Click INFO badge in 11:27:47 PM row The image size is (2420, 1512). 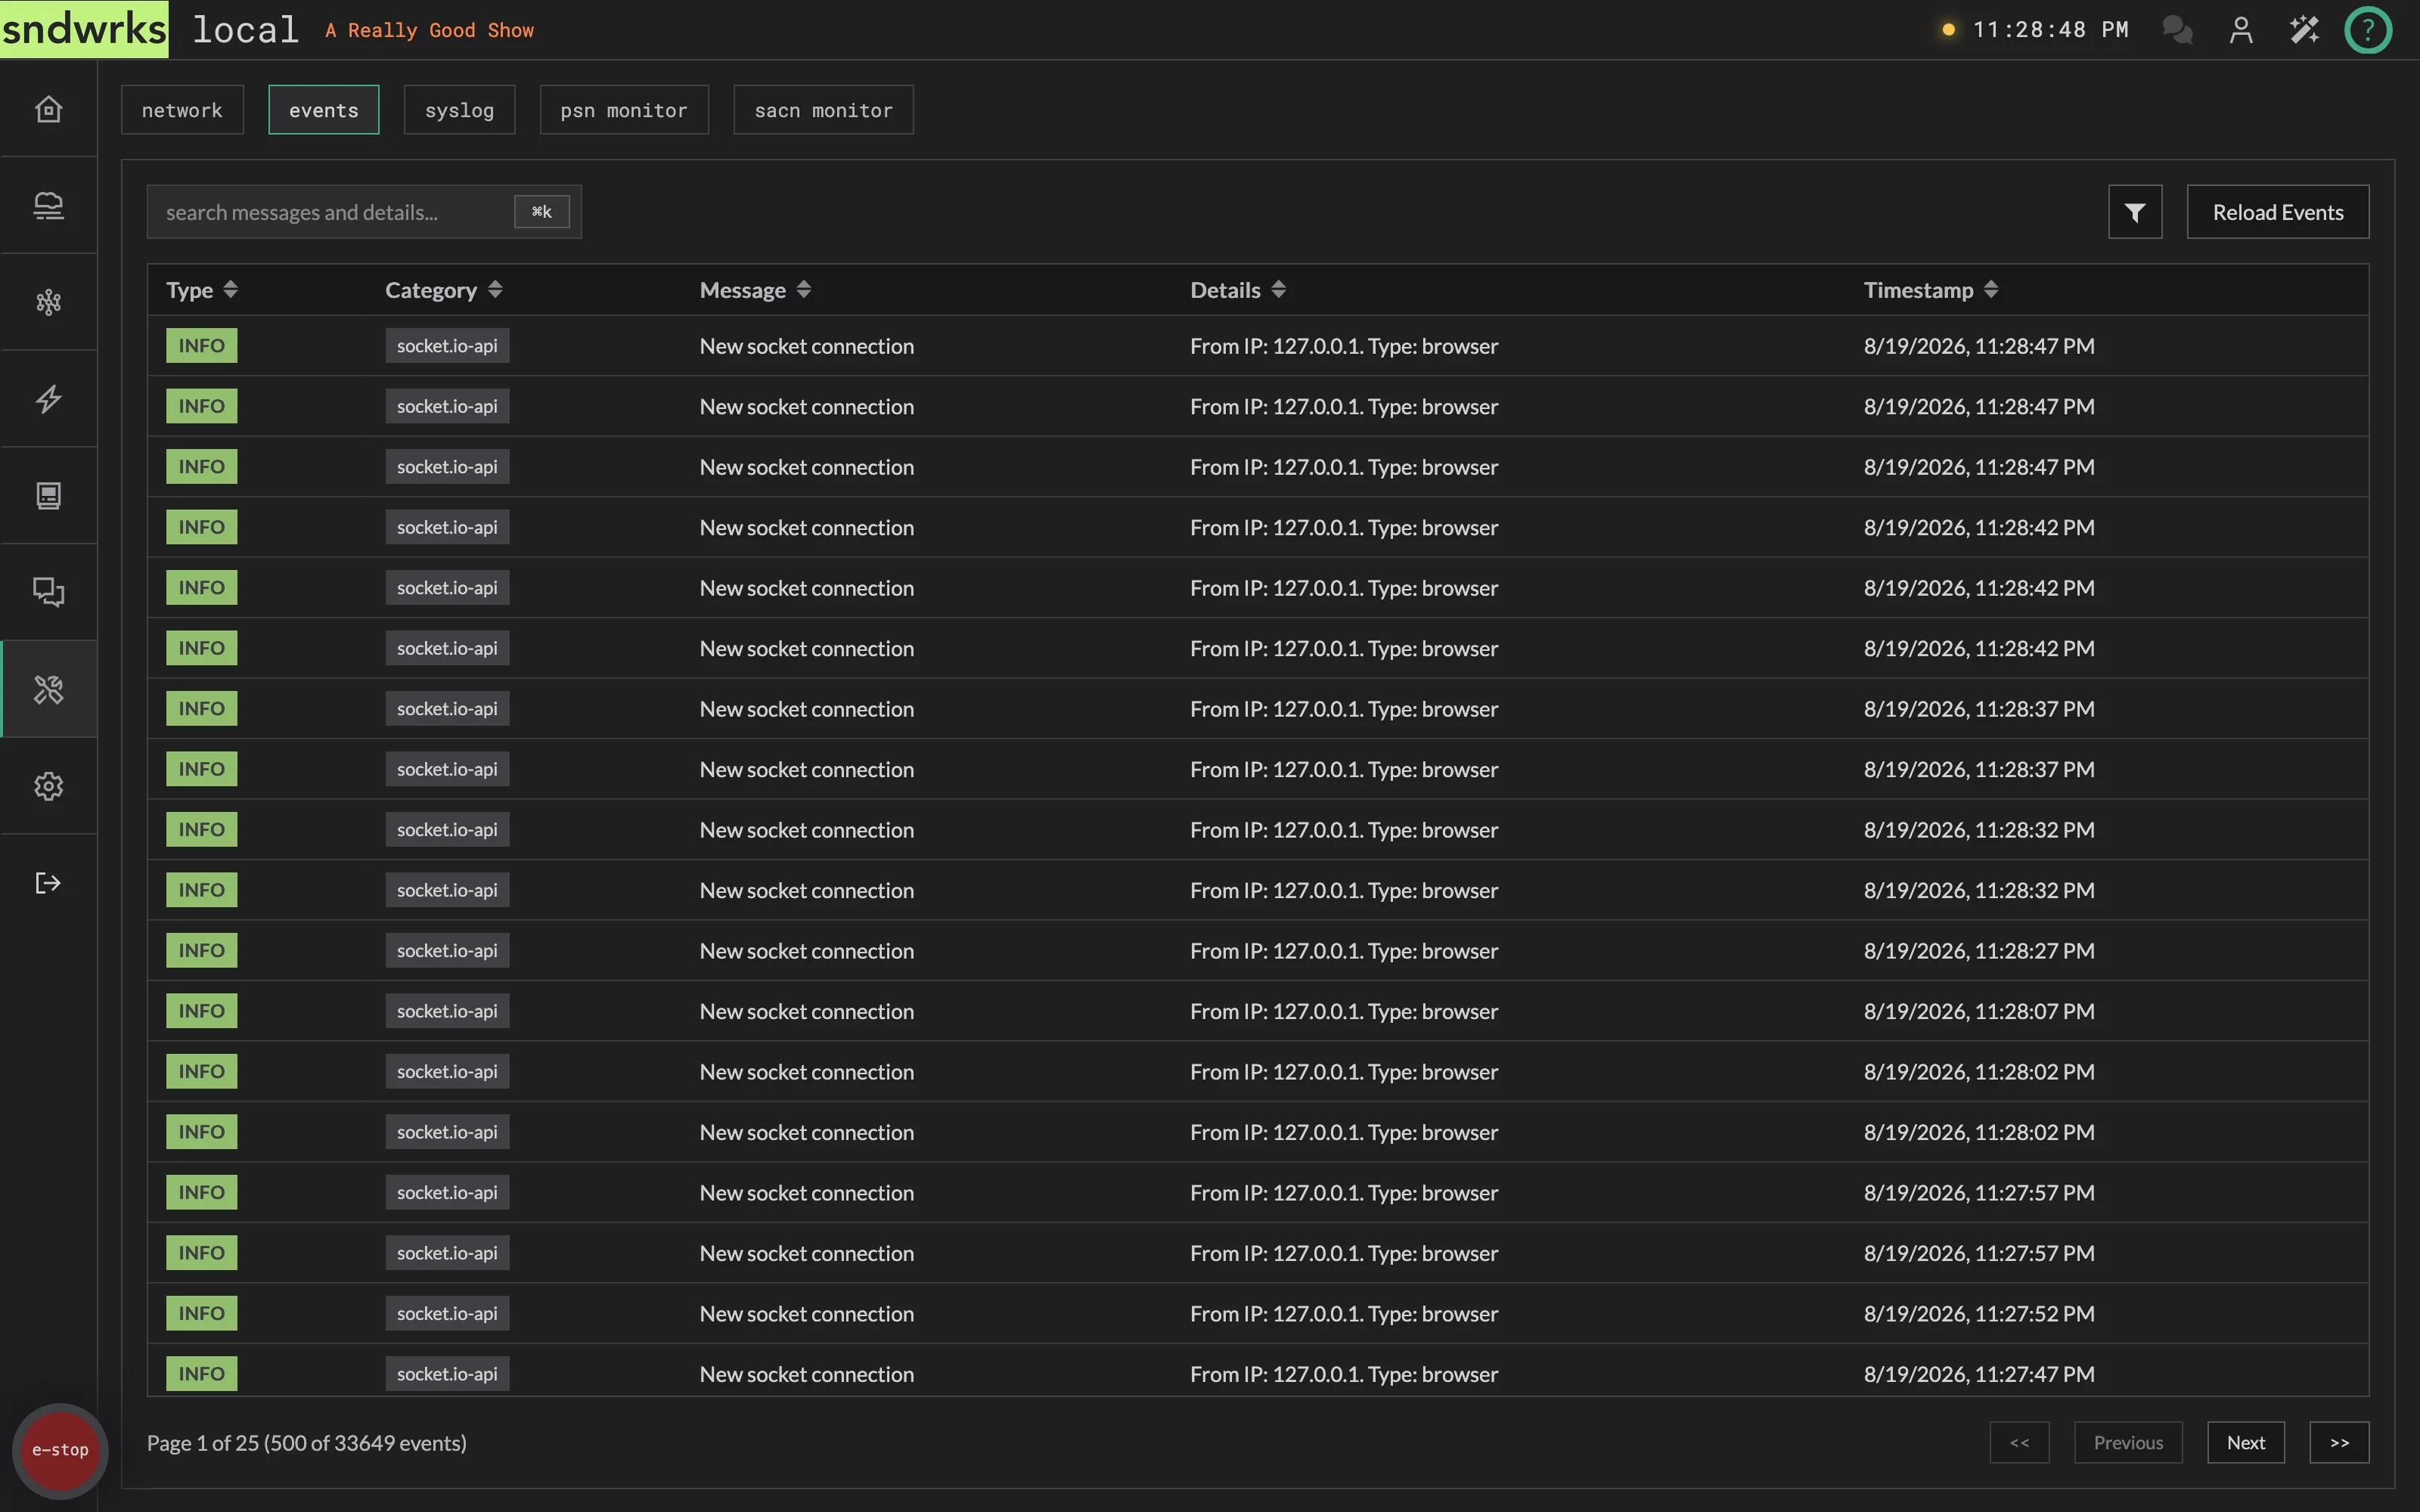(x=202, y=1374)
